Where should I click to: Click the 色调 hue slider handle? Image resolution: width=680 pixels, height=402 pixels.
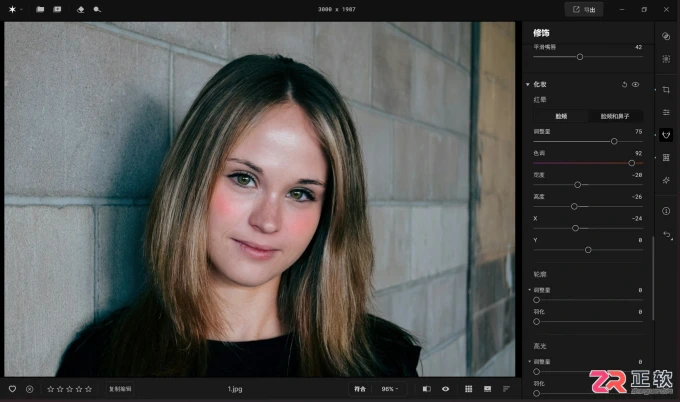pyautogui.click(x=631, y=163)
